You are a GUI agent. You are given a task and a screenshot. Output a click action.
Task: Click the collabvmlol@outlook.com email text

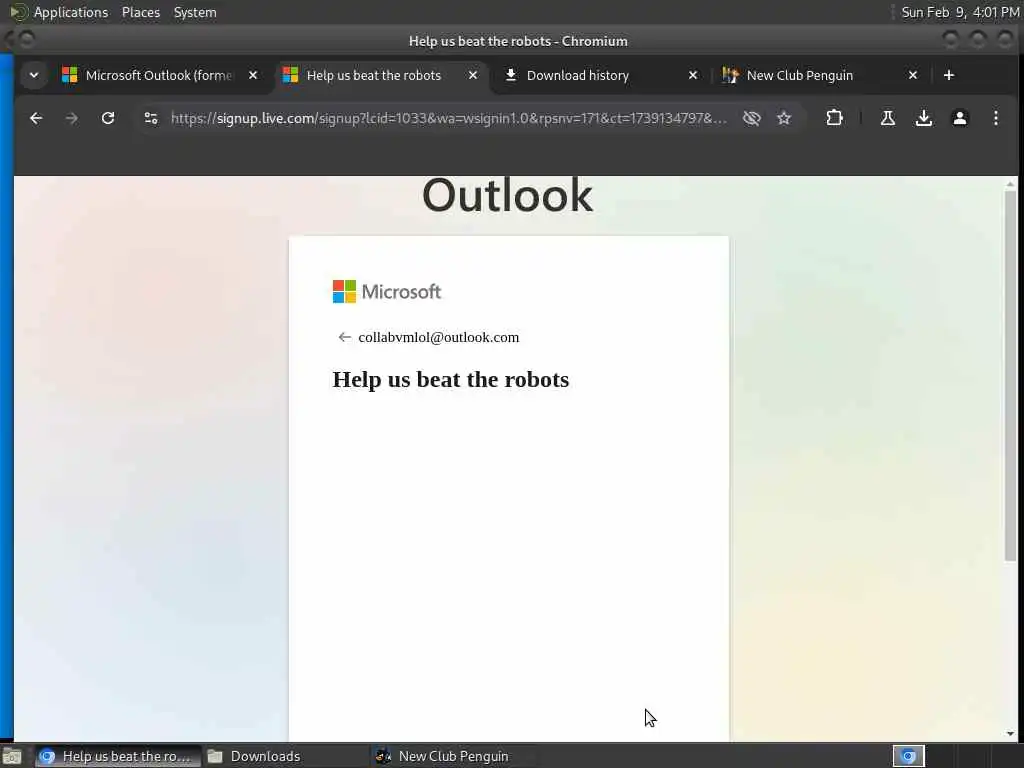(438, 337)
